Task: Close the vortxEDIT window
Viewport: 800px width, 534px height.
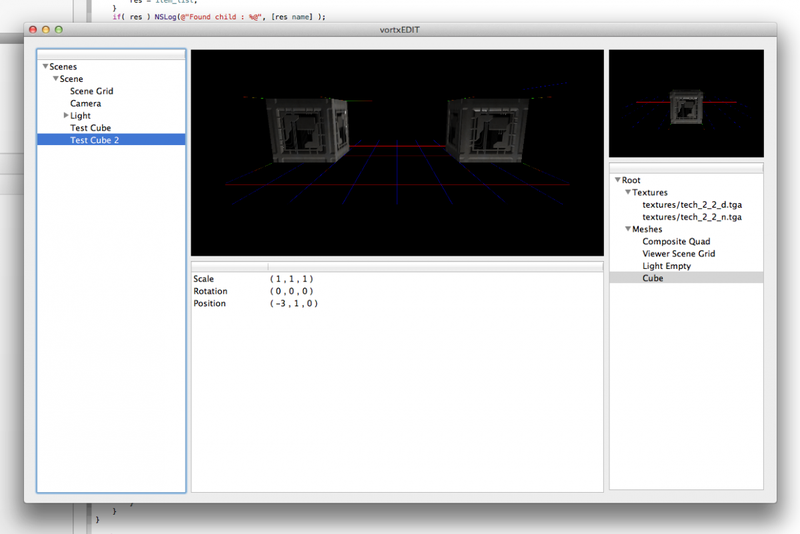Action: click(x=33, y=30)
